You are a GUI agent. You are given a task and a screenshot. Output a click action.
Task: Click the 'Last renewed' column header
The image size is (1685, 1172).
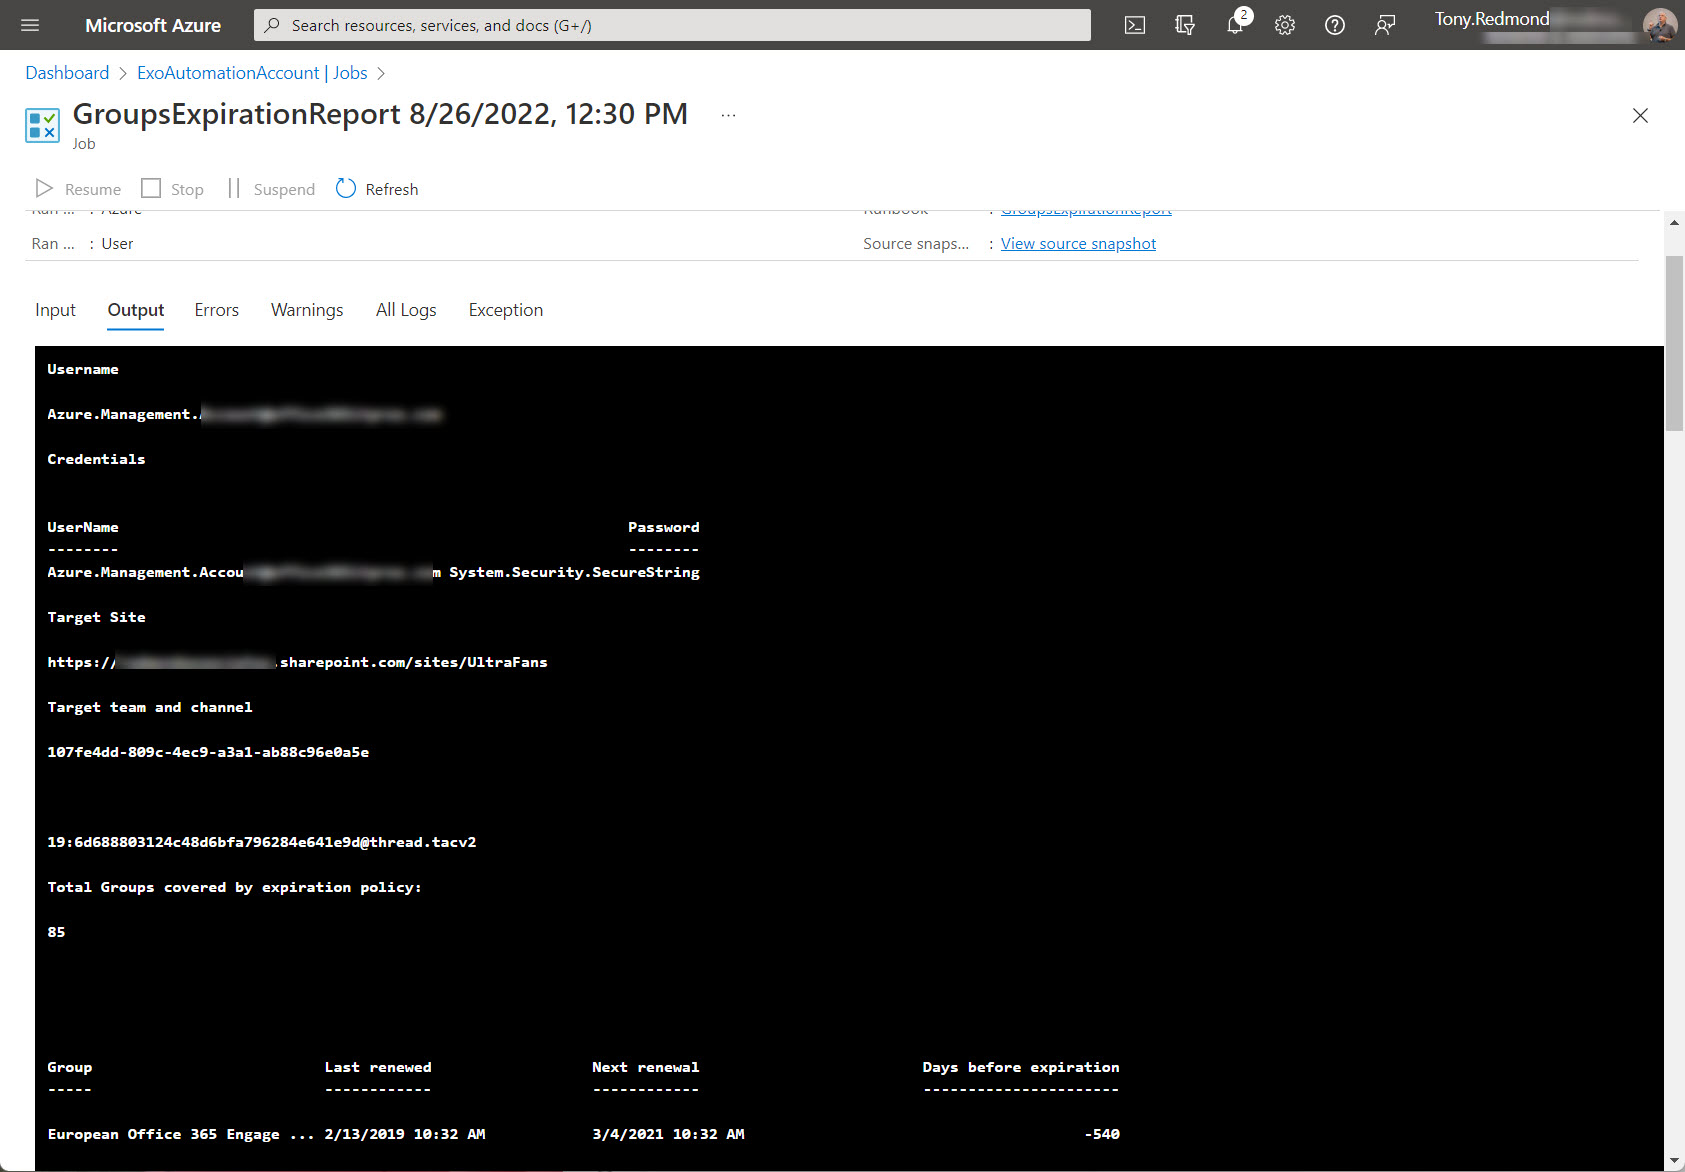point(378,1067)
